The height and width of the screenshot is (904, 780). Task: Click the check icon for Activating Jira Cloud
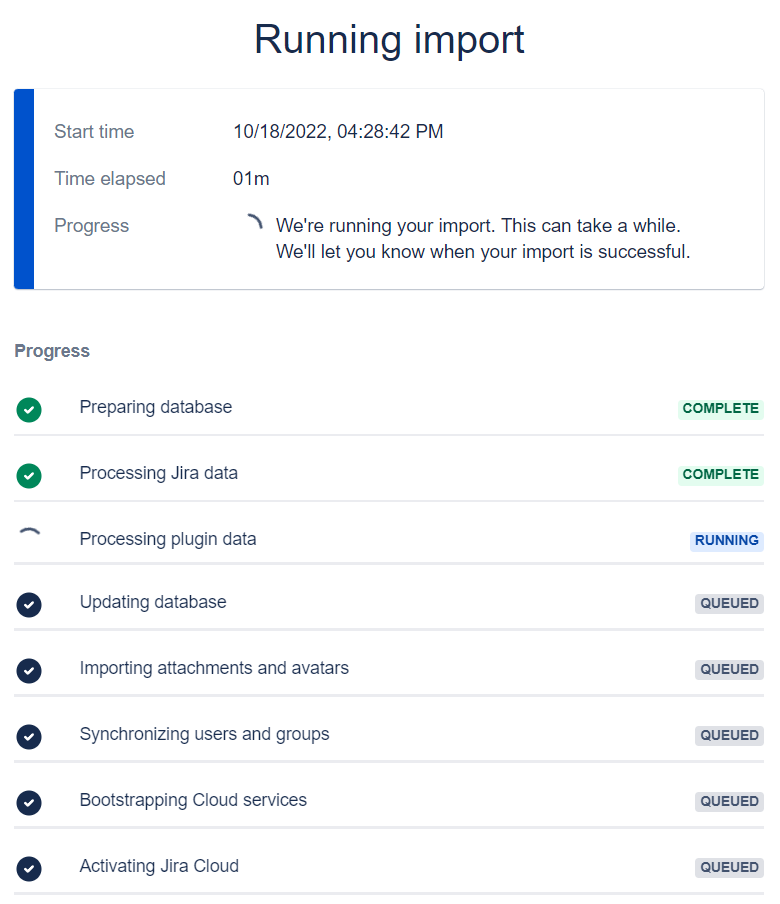(x=29, y=868)
